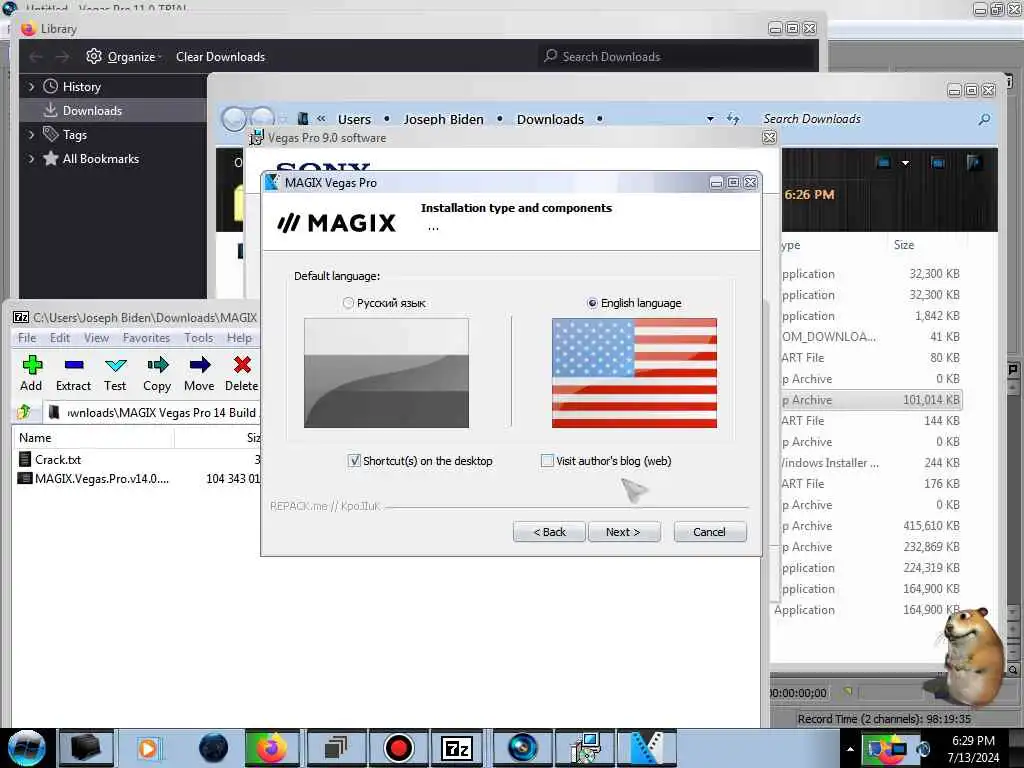Show hidden system tray icons
The image size is (1024, 768).
[850, 749]
